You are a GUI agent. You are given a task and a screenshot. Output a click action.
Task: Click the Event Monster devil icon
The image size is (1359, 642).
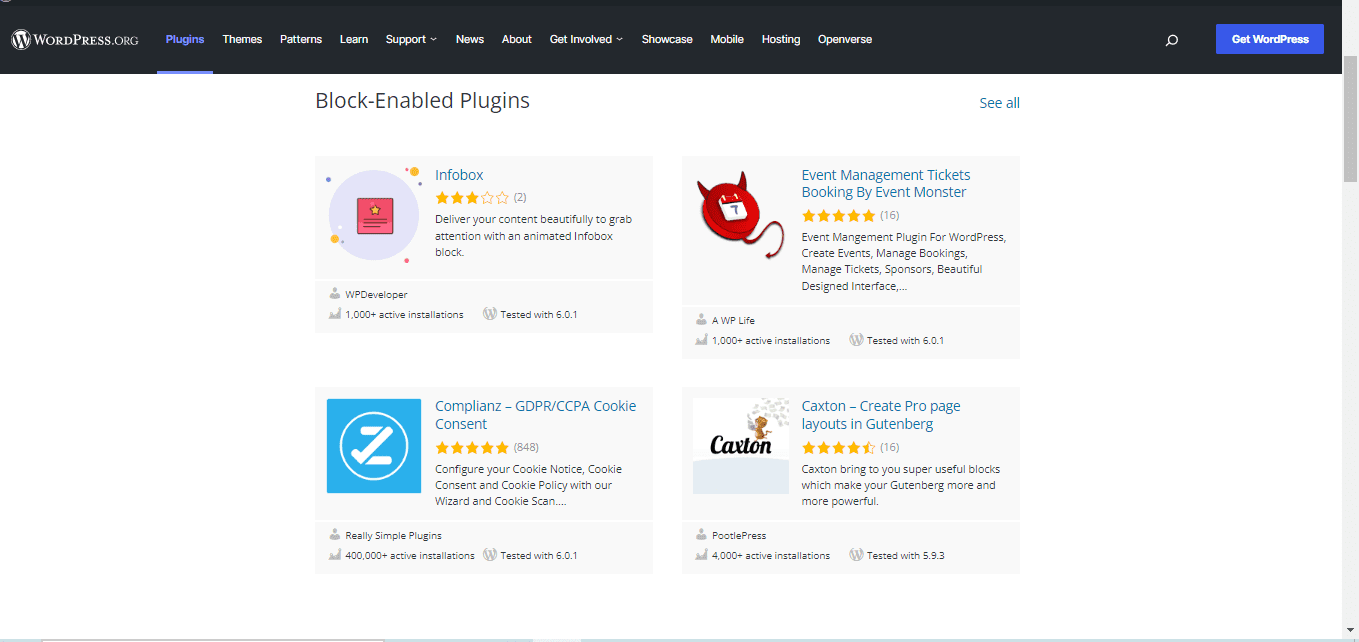click(741, 216)
